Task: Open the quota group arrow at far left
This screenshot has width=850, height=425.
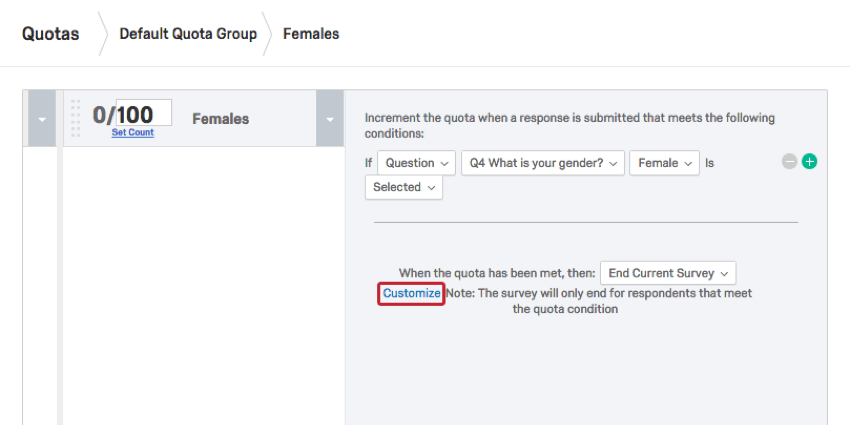Action: point(41,118)
